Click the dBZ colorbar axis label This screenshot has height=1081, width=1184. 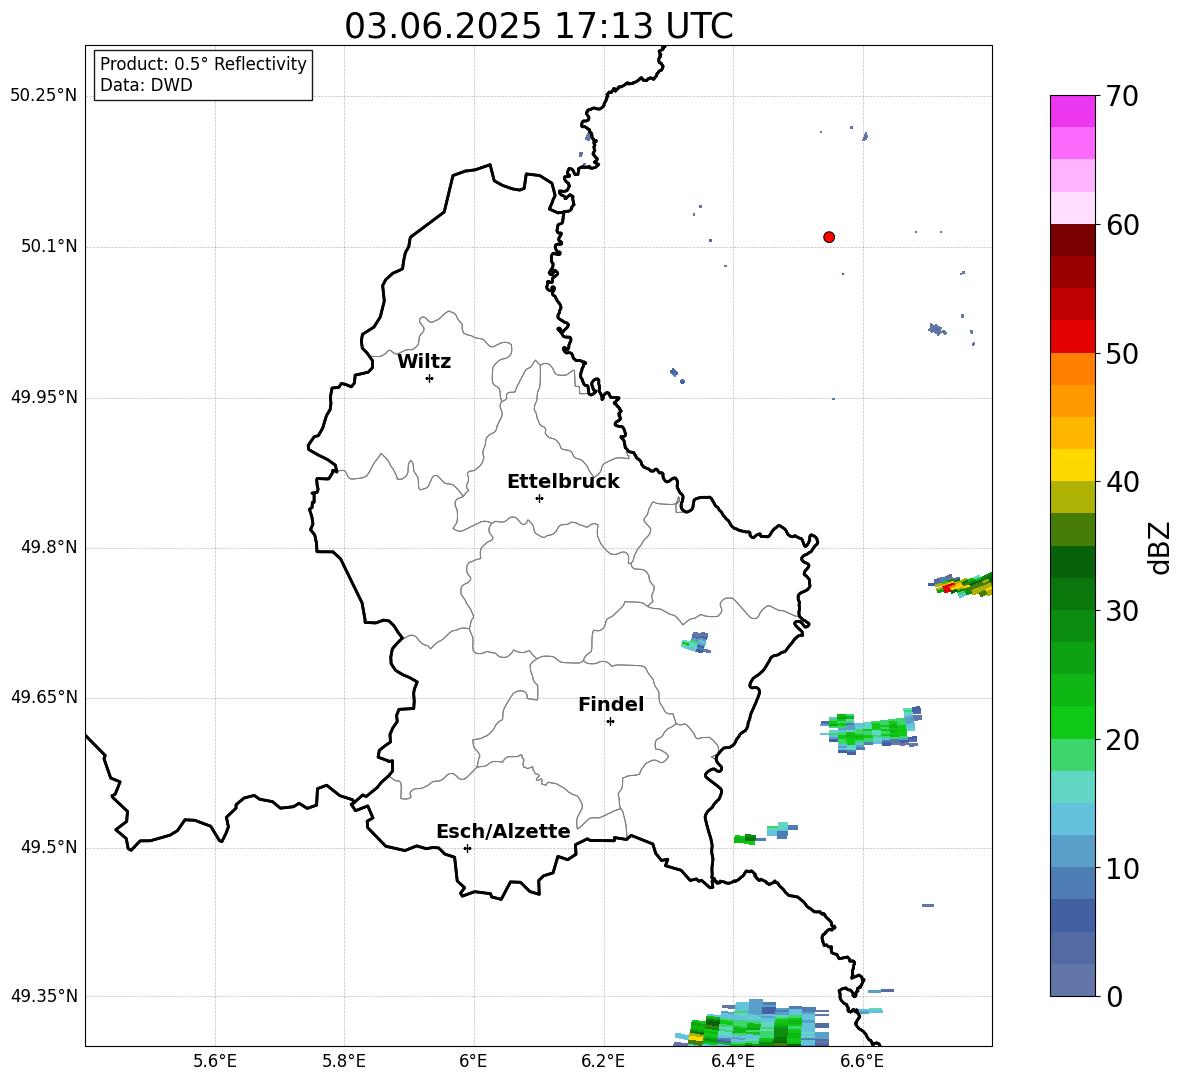tap(1158, 547)
